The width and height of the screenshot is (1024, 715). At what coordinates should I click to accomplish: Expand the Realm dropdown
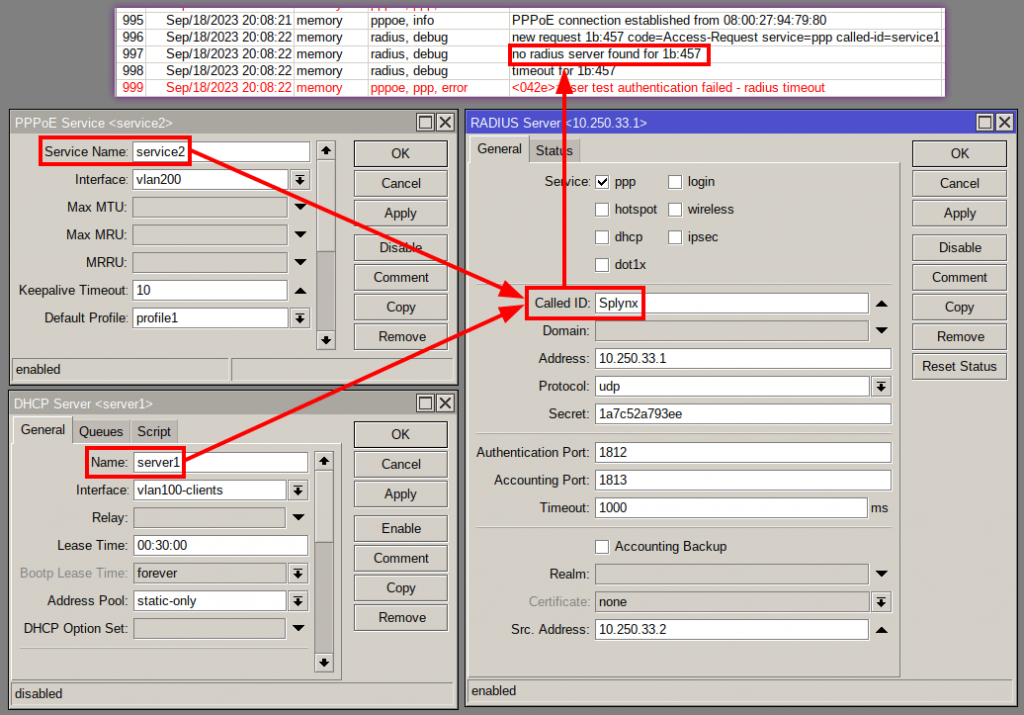[883, 573]
